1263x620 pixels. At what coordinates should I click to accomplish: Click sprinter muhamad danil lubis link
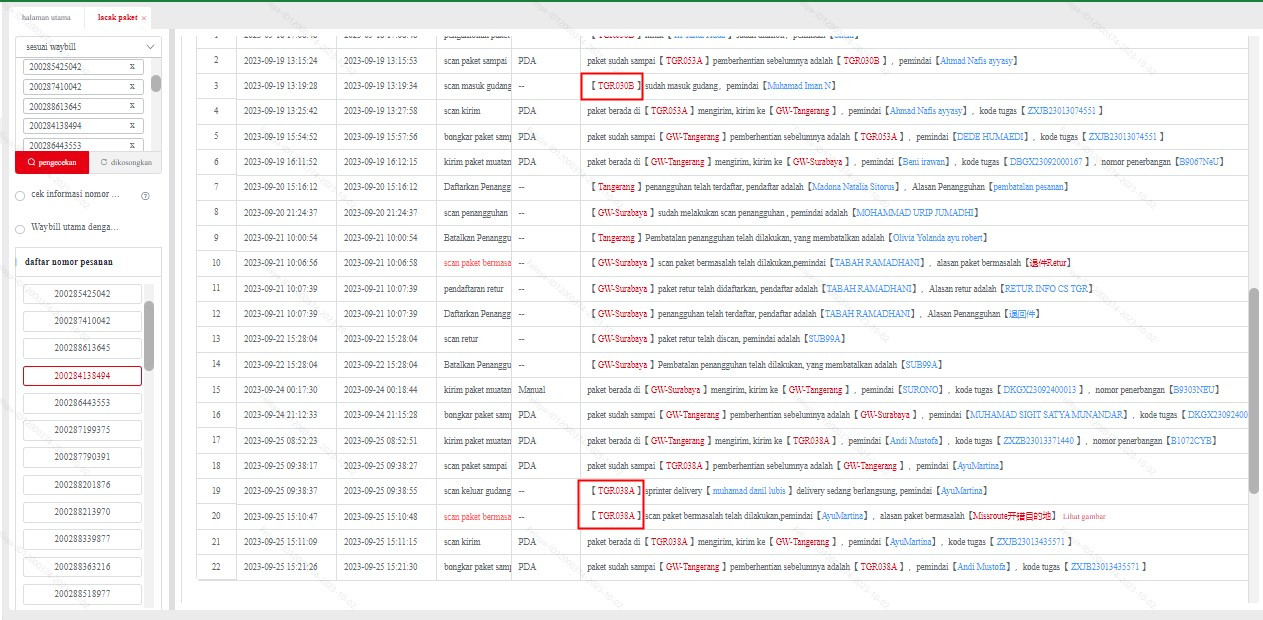[749, 491]
